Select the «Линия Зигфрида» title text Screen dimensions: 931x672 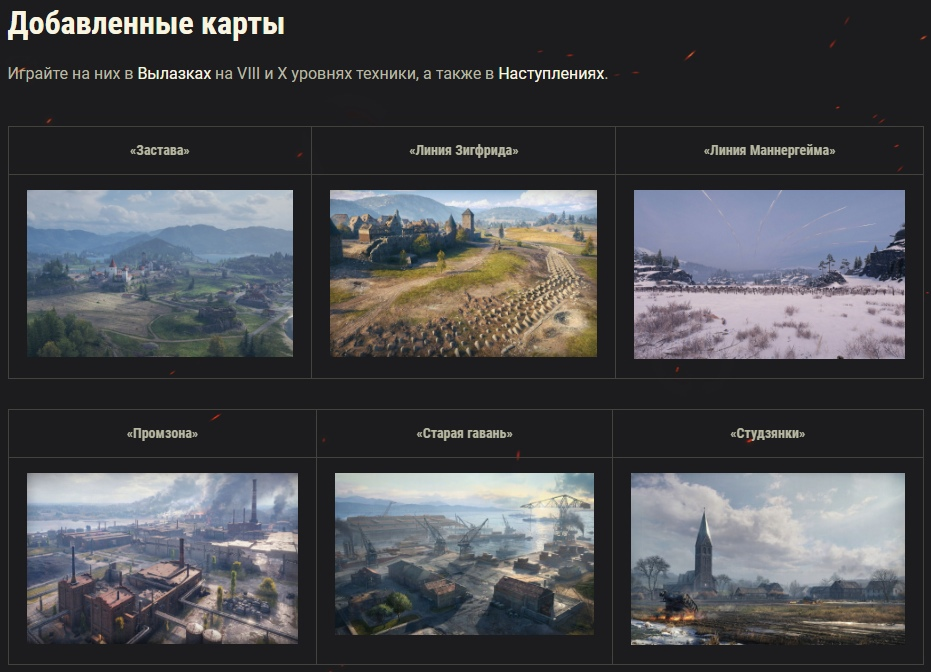[x=463, y=151]
